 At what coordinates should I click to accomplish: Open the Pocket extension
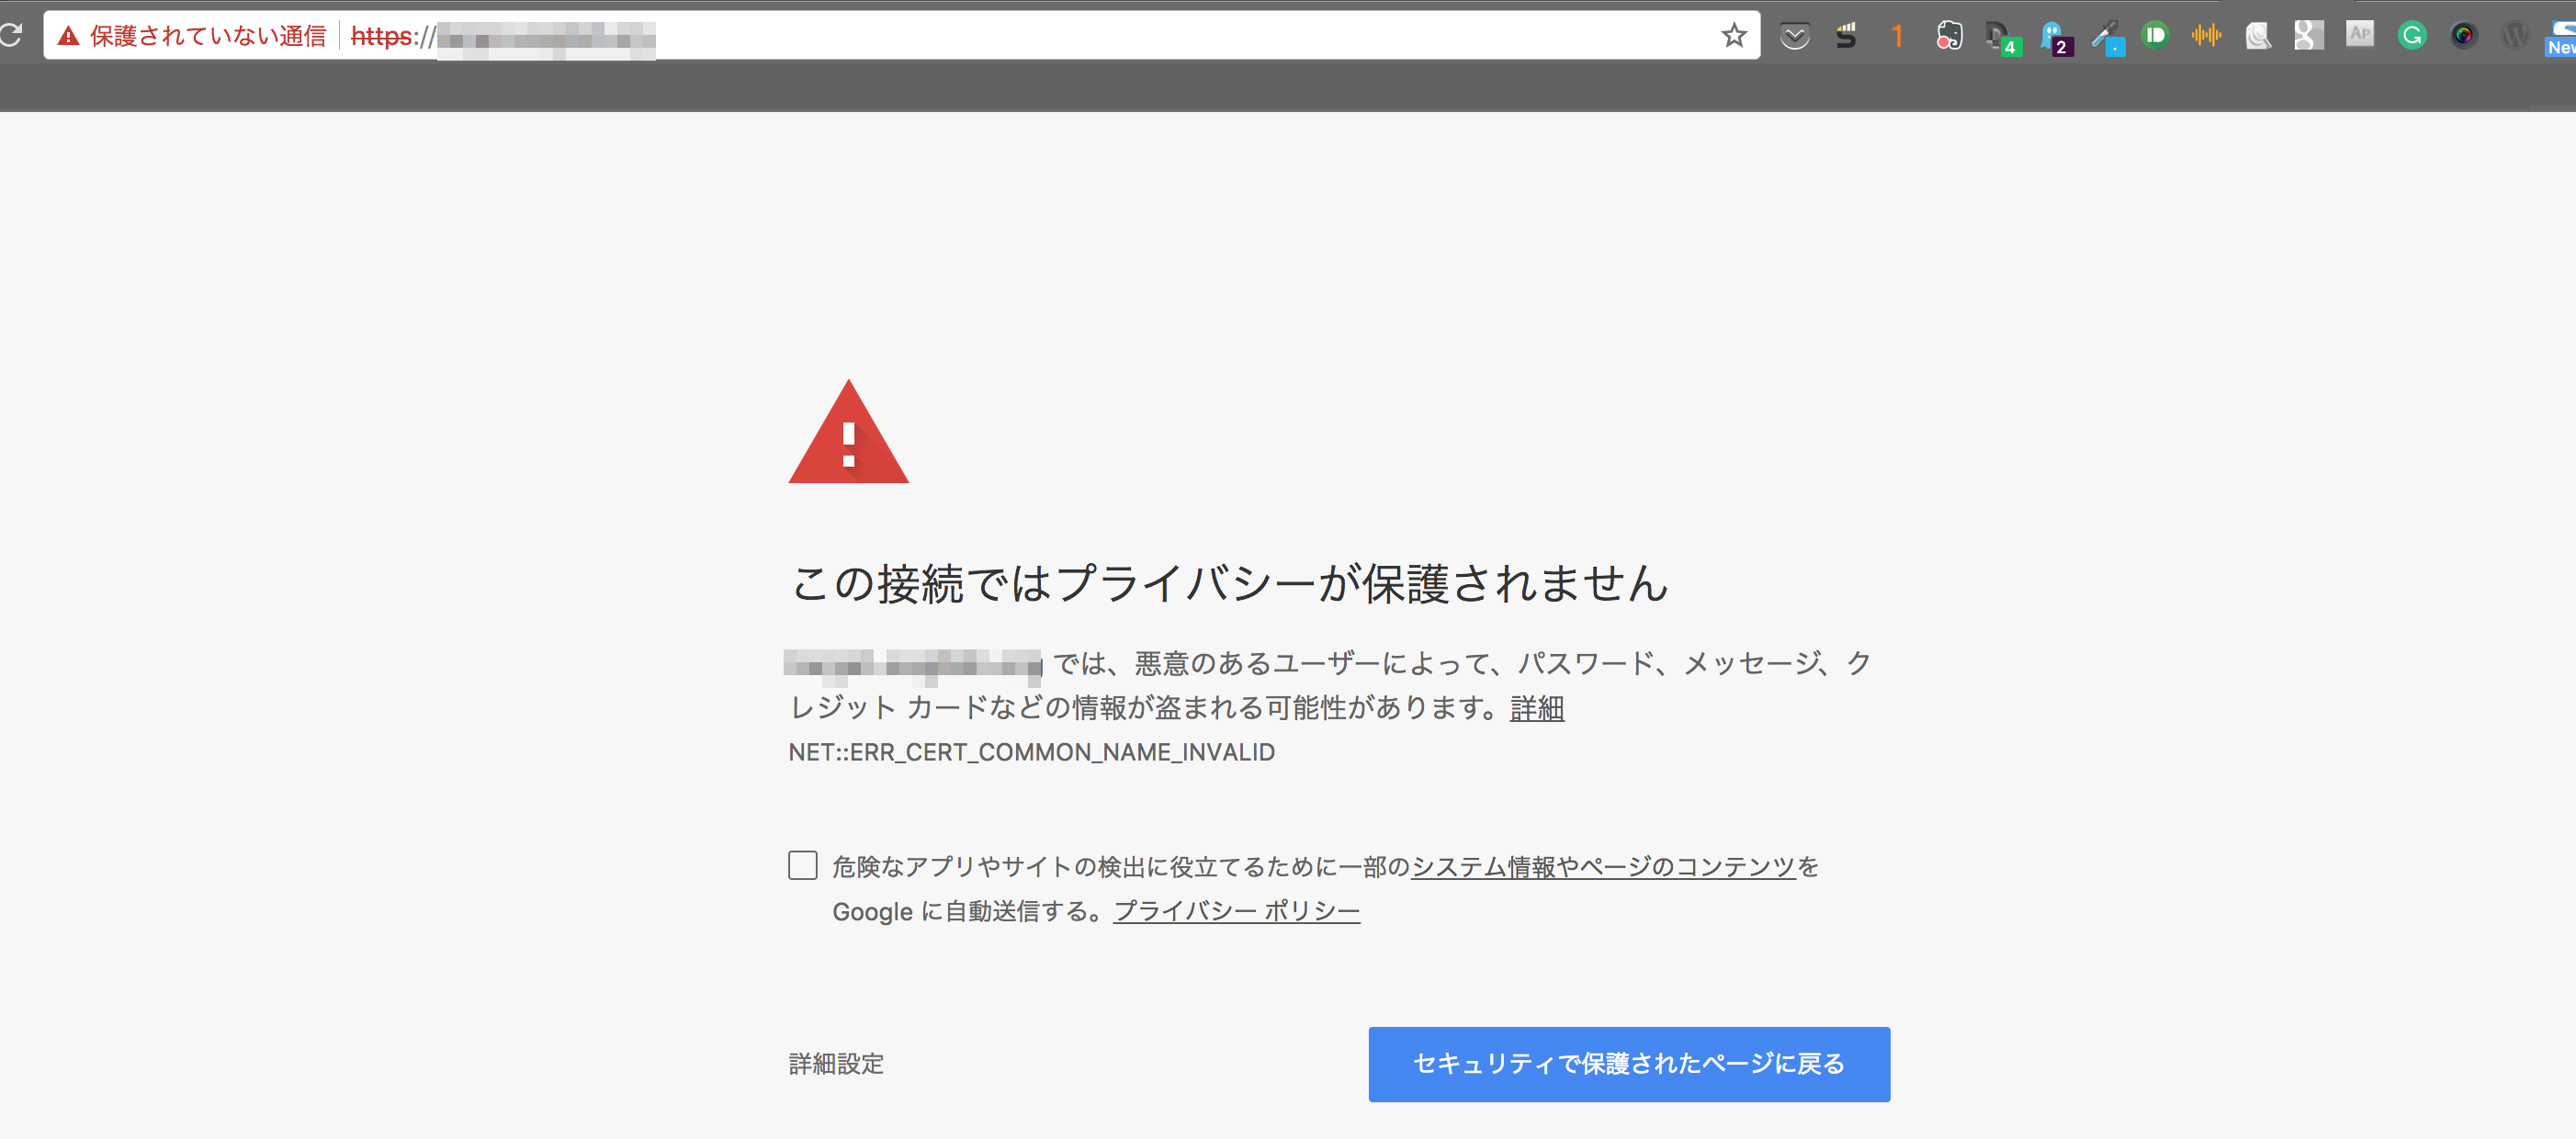click(x=1795, y=35)
